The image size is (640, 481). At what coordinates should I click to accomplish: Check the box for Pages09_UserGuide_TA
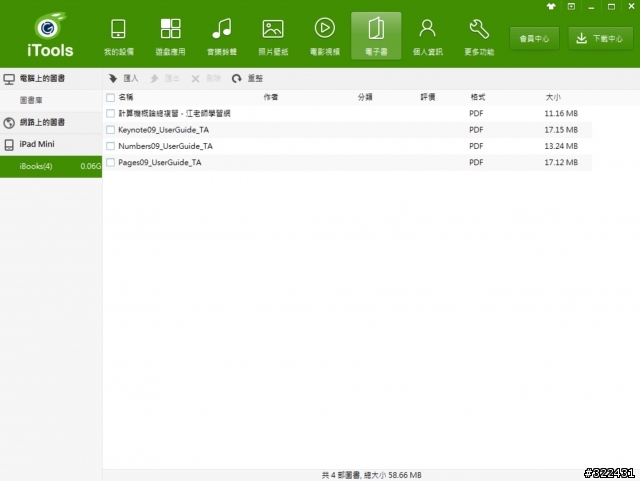[x=110, y=163]
